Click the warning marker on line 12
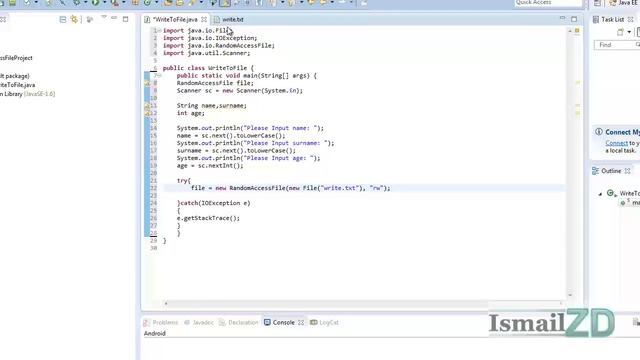The height and width of the screenshot is (360, 640). tap(147, 113)
